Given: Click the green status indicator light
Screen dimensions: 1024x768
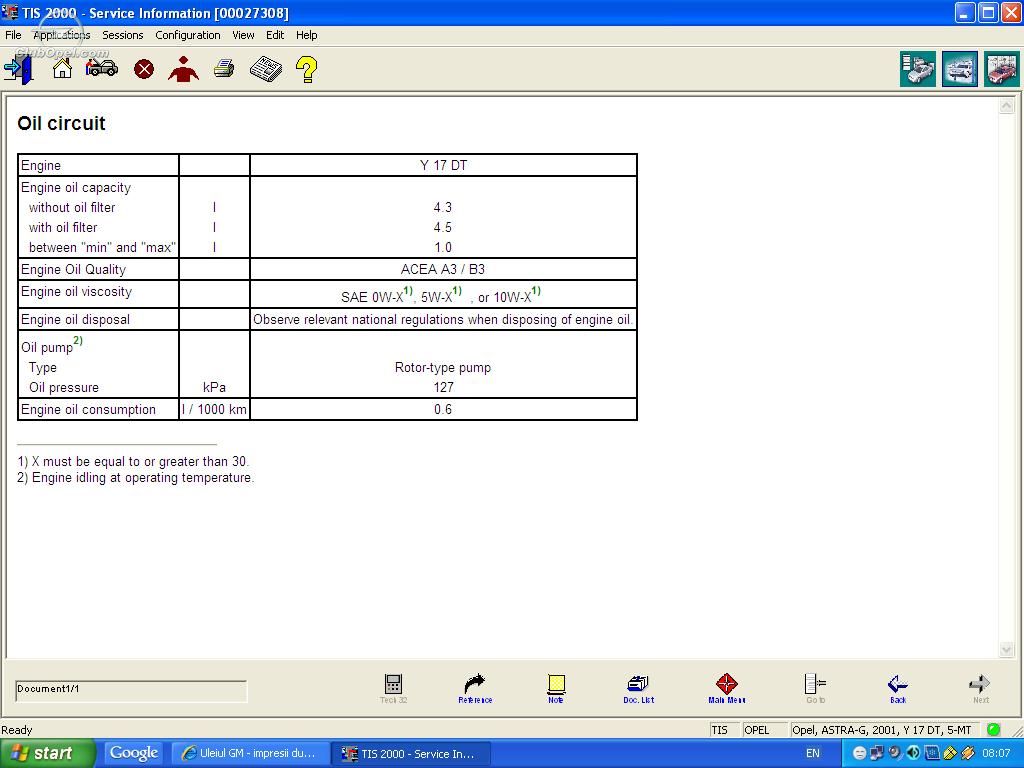Looking at the screenshot, I should 993,729.
